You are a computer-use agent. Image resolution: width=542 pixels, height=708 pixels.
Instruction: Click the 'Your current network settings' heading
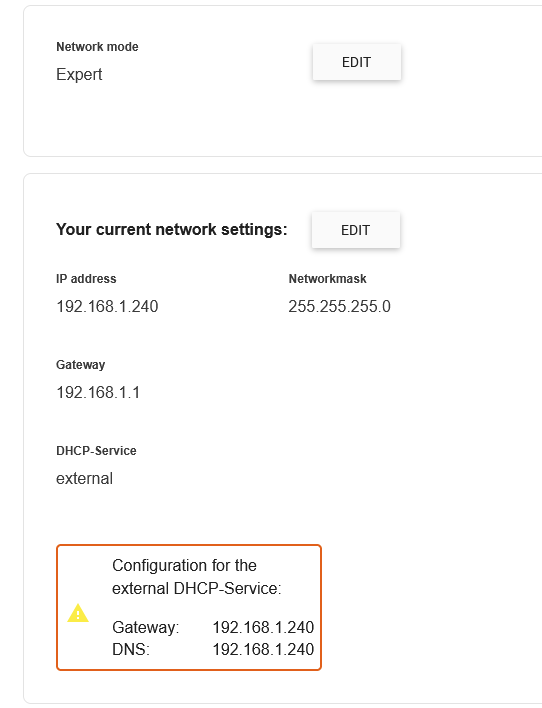click(172, 229)
